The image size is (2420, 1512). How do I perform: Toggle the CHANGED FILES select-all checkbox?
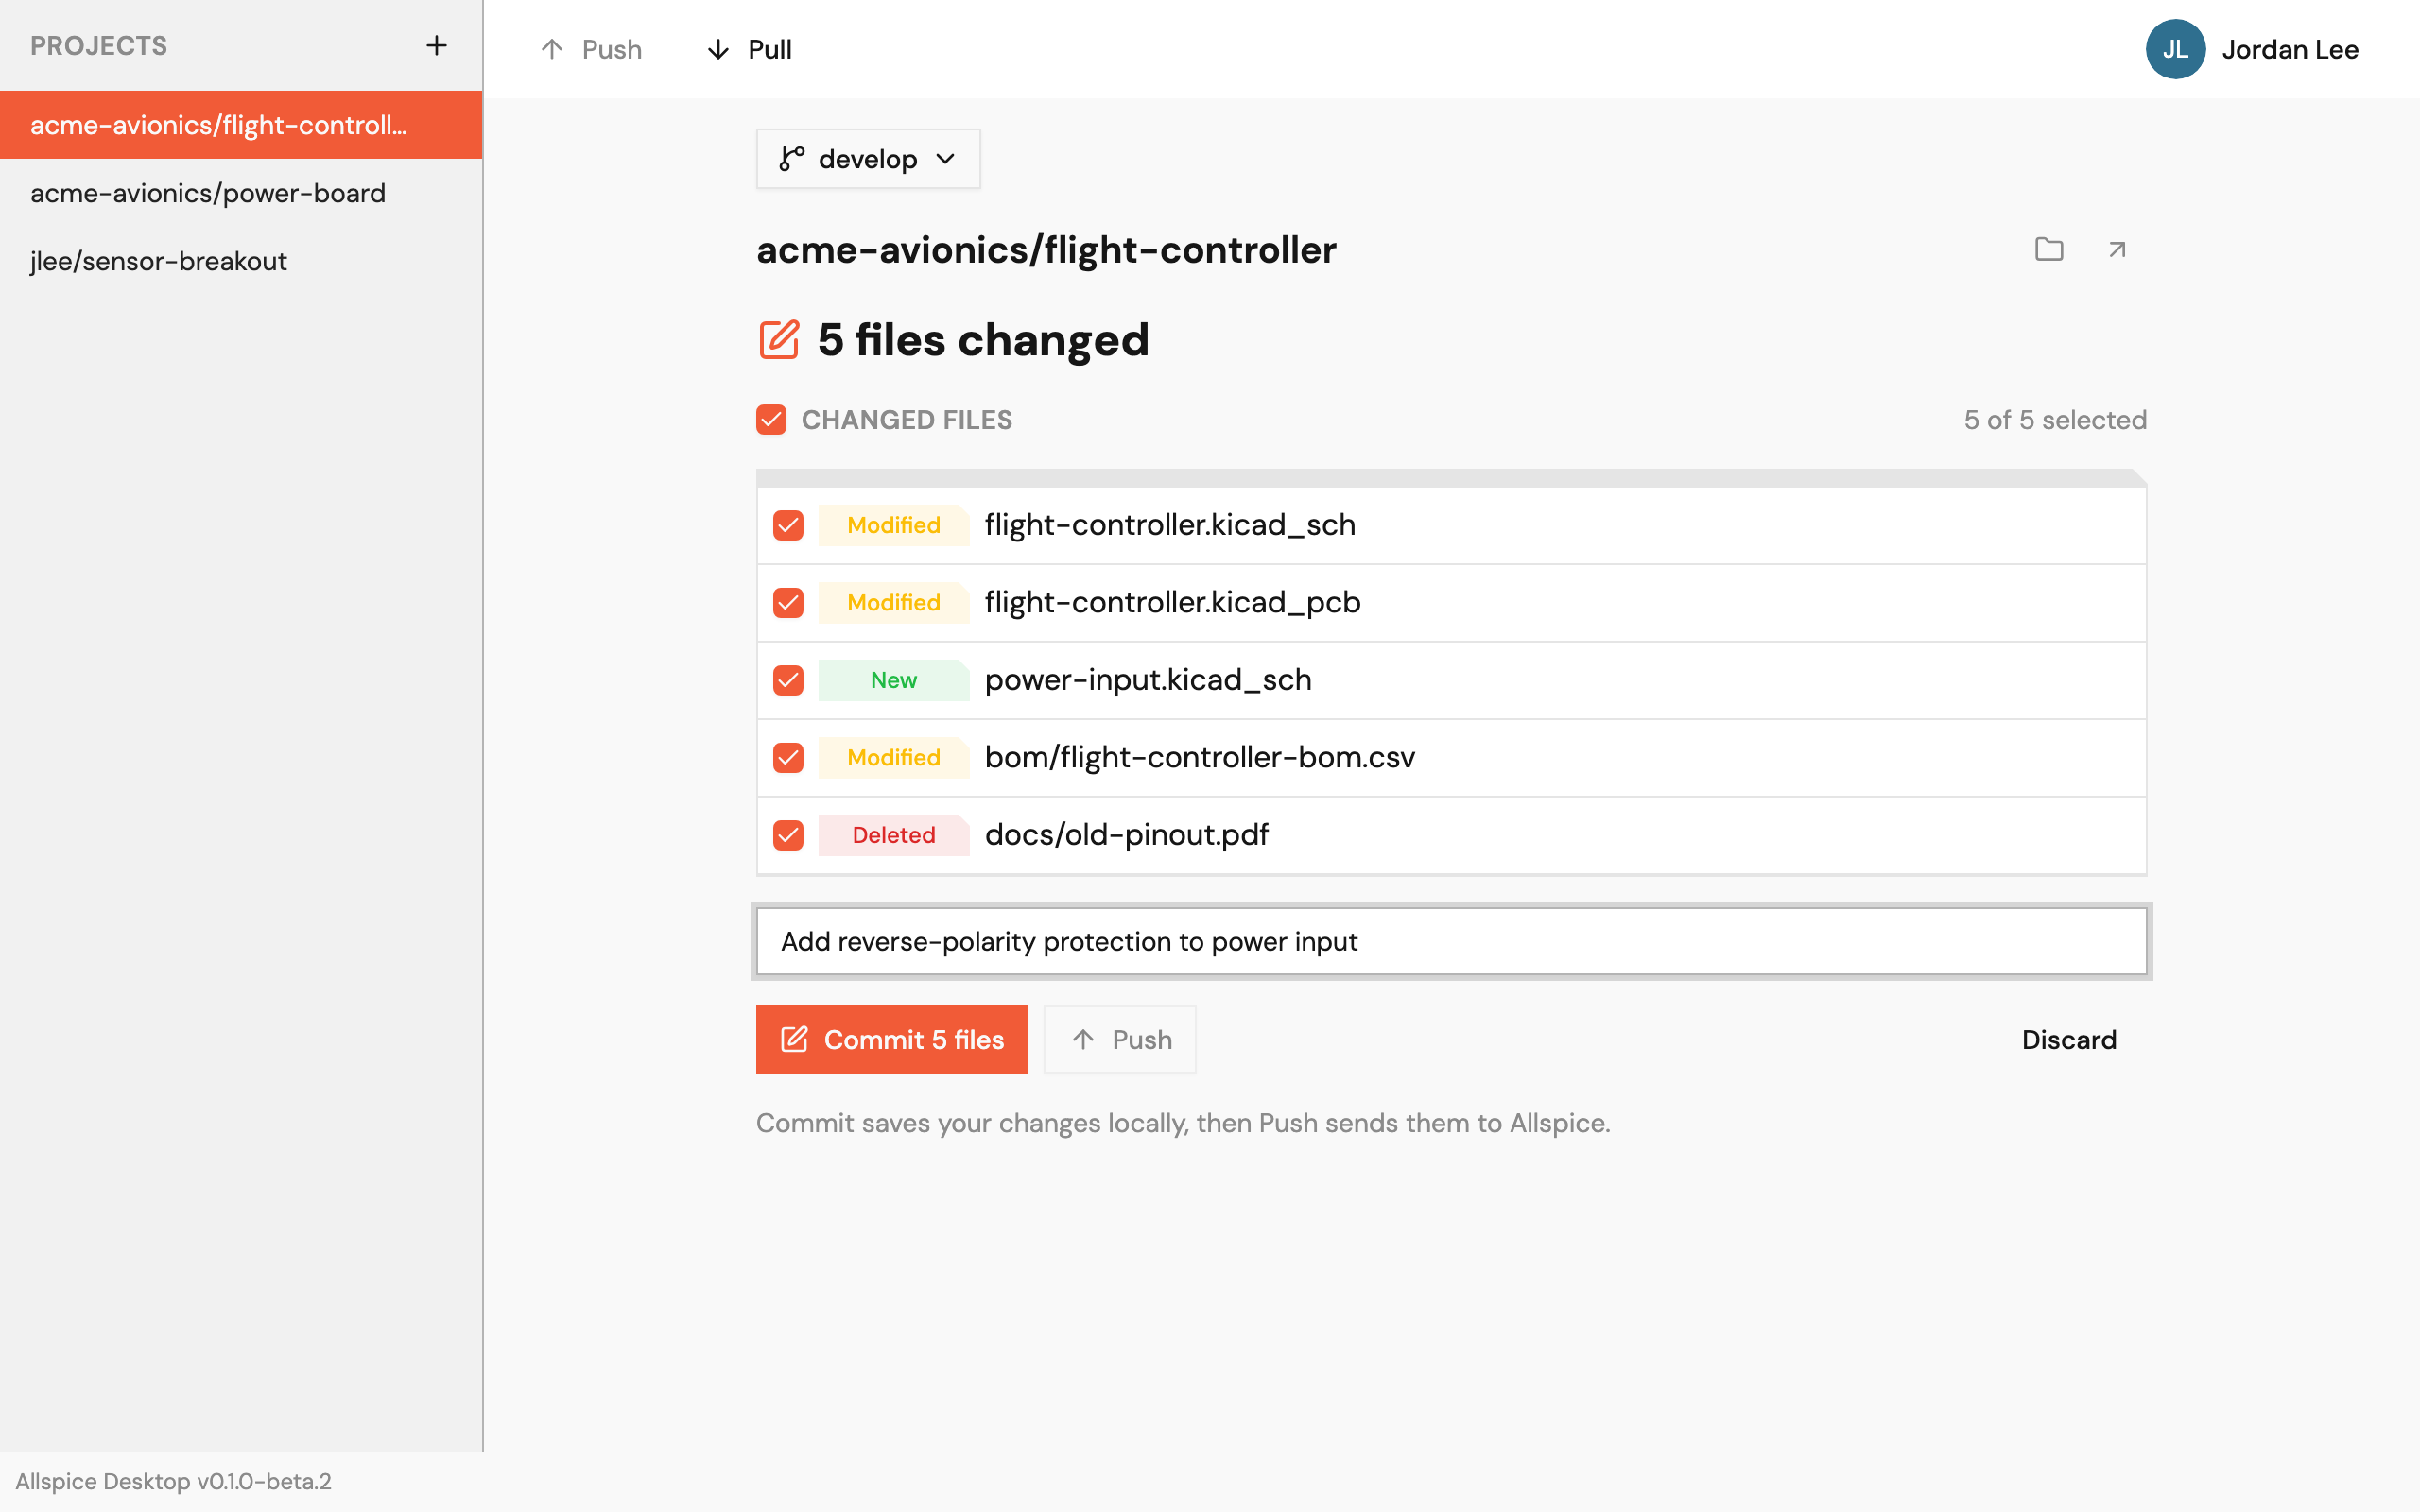point(771,420)
